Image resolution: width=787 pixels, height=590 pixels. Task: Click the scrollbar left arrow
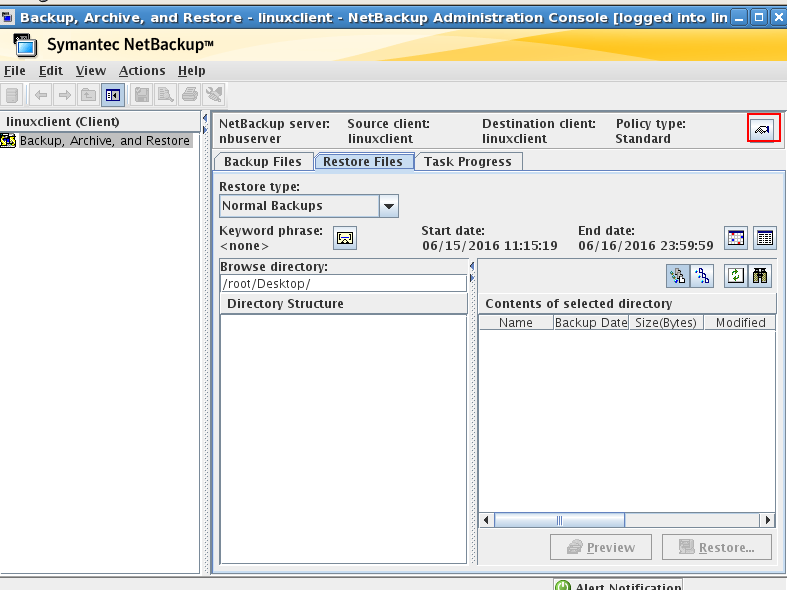486,520
